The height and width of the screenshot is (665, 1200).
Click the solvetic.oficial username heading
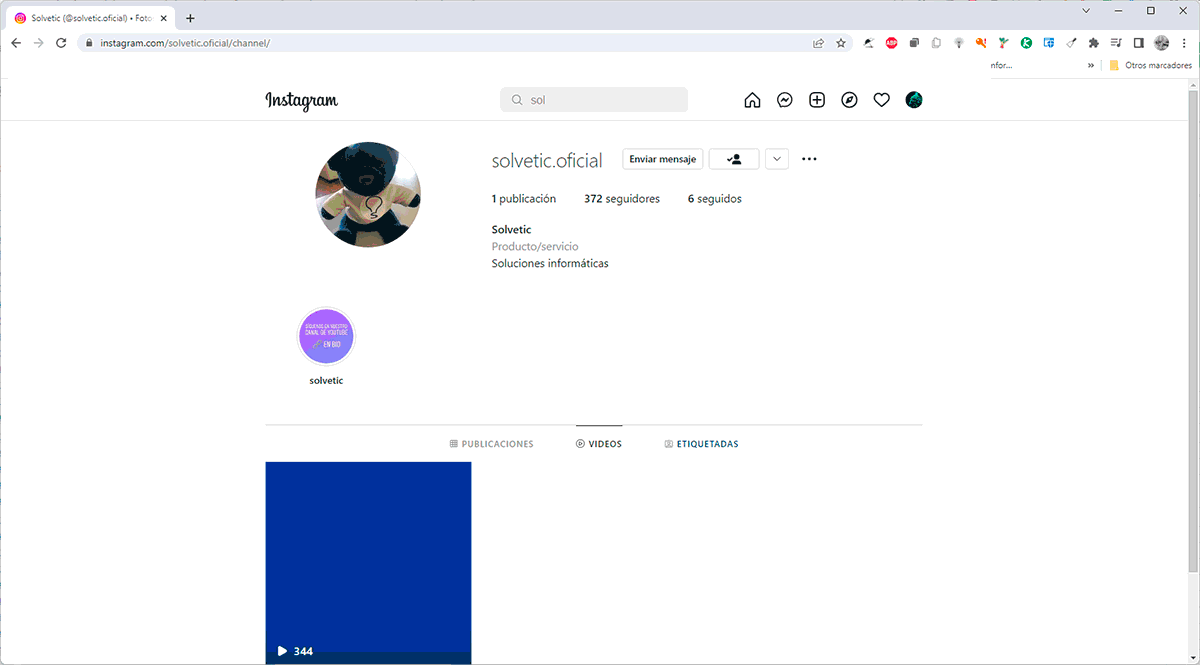547,160
